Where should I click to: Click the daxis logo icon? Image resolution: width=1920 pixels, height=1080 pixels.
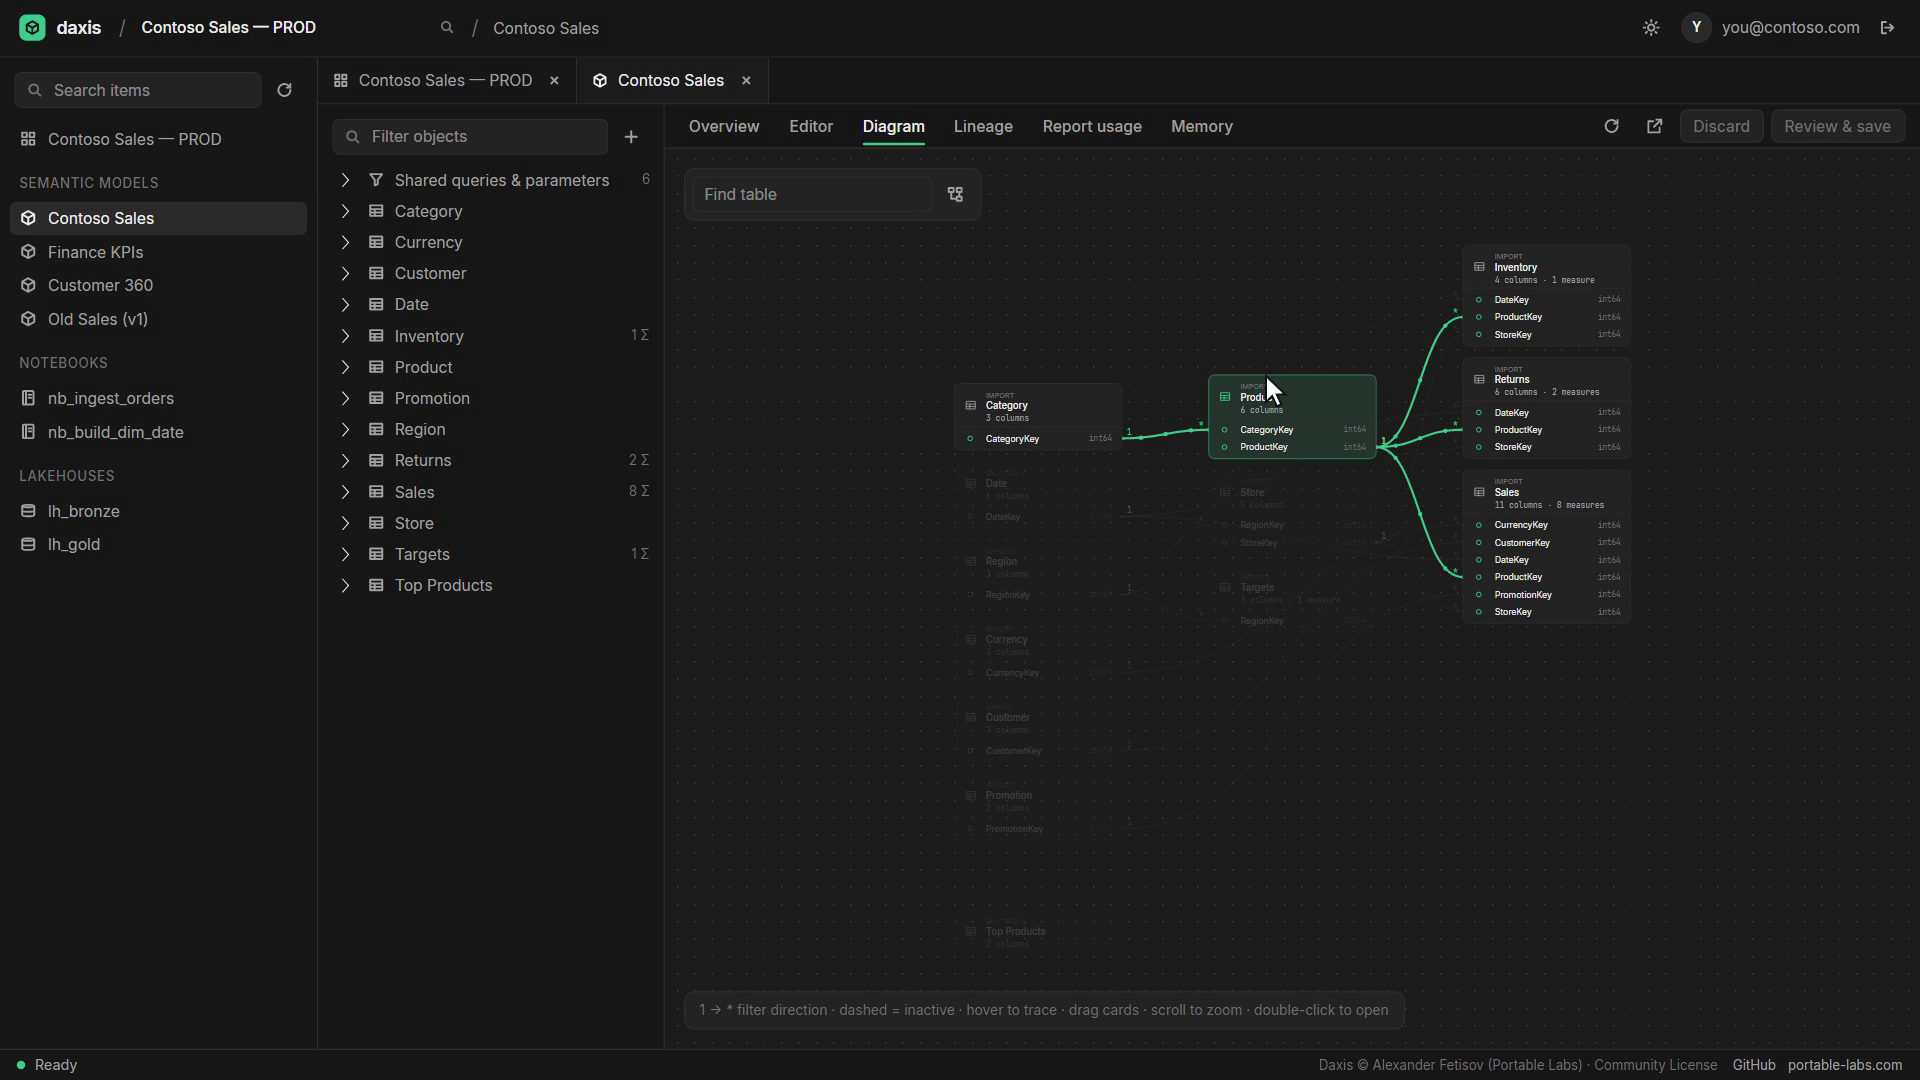[x=32, y=28]
